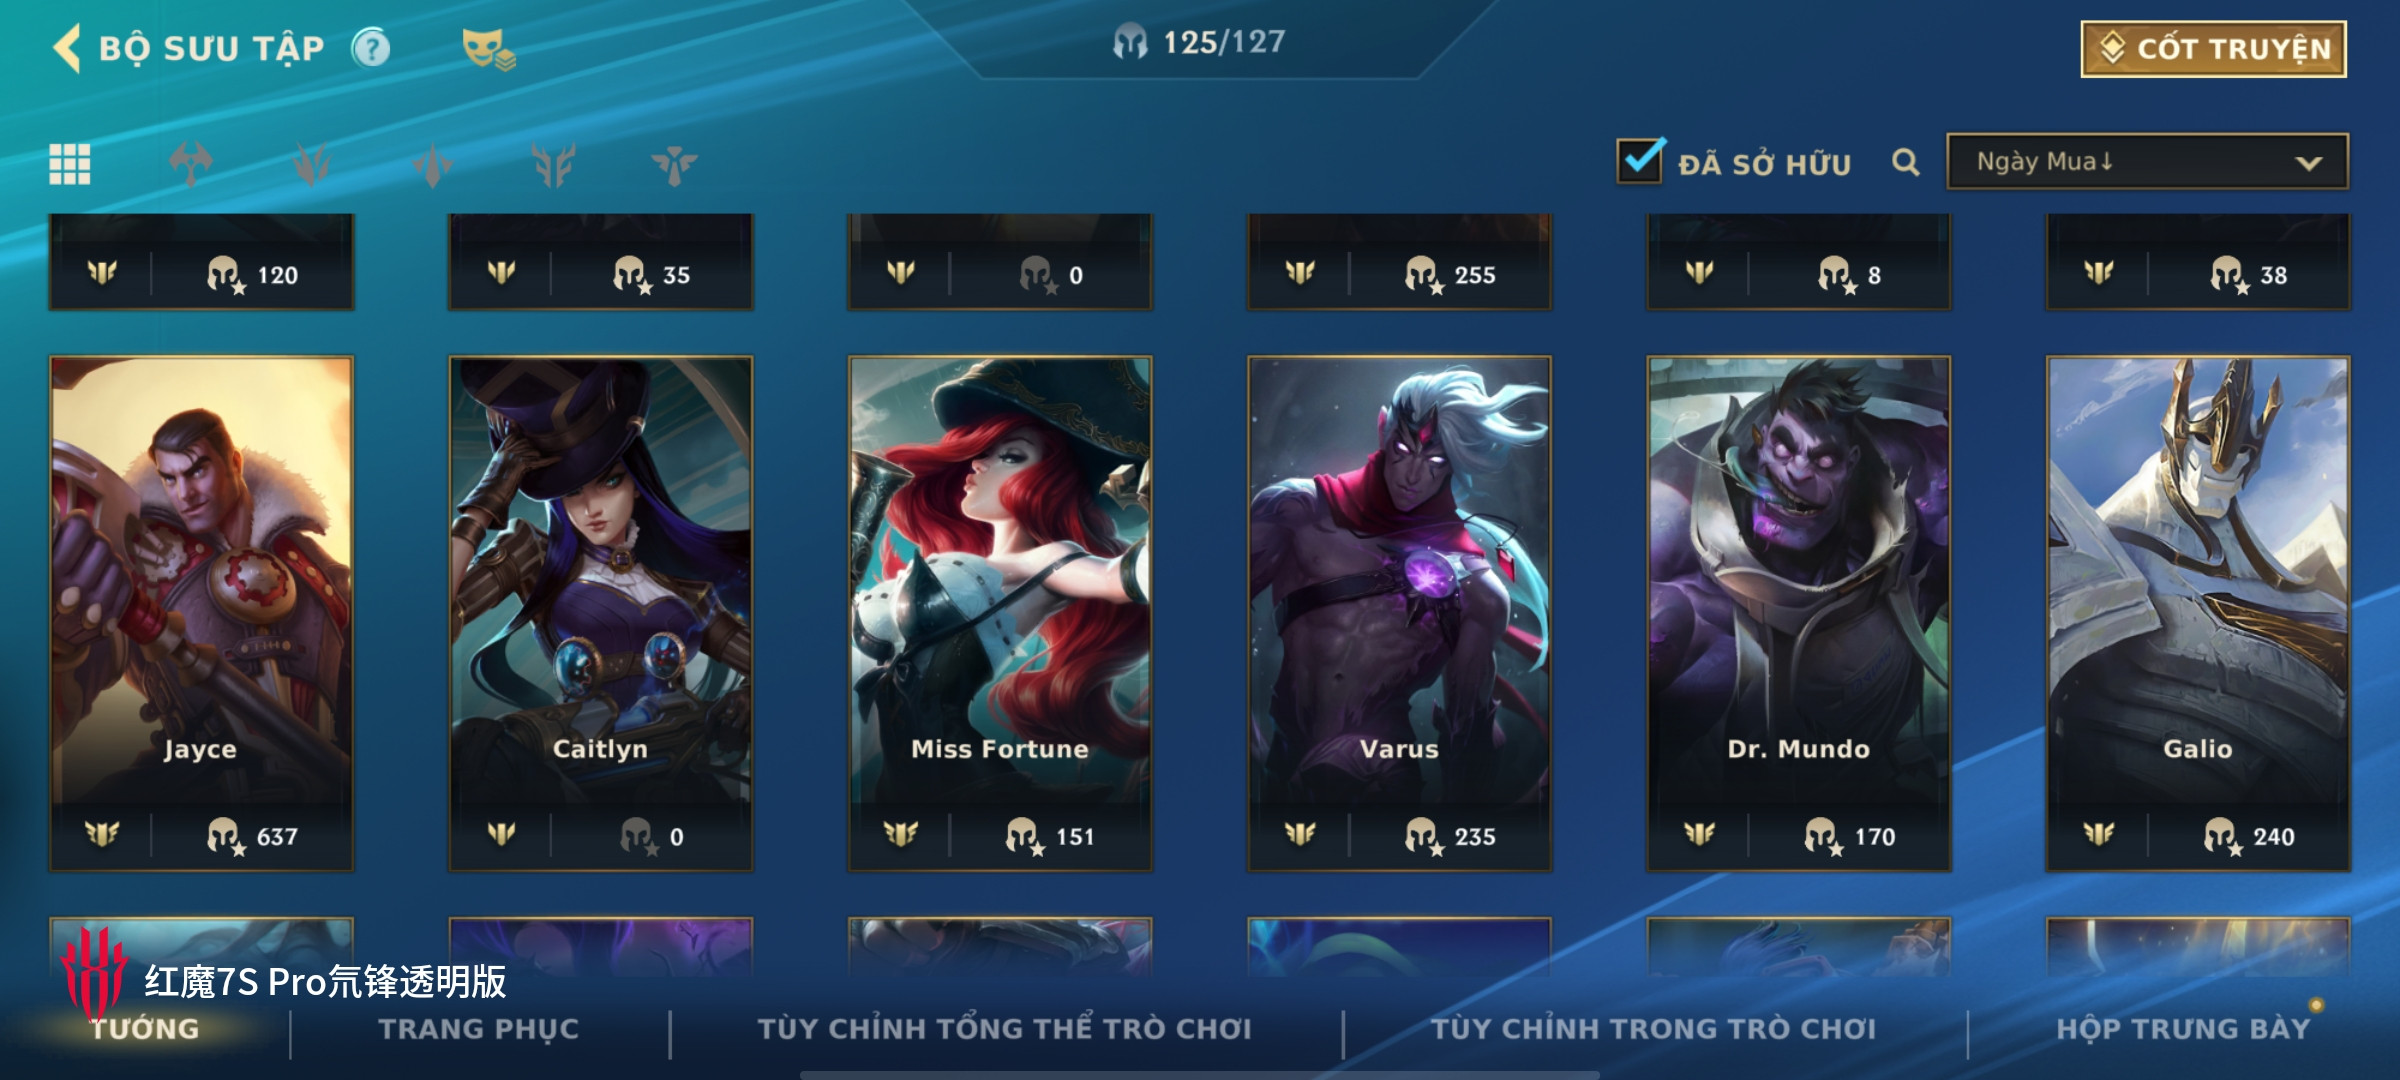
Task: Open the mask and coins icon
Action: [488, 49]
